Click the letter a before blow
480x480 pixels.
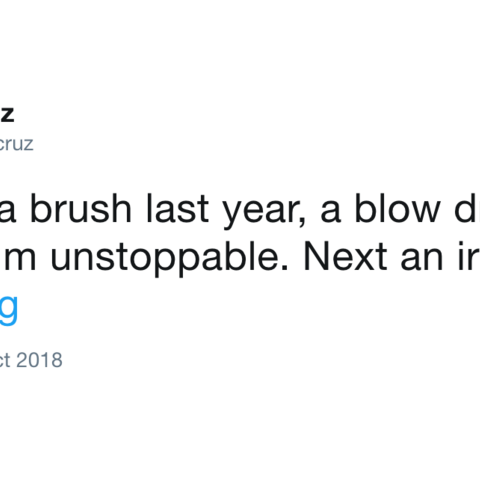click(330, 212)
